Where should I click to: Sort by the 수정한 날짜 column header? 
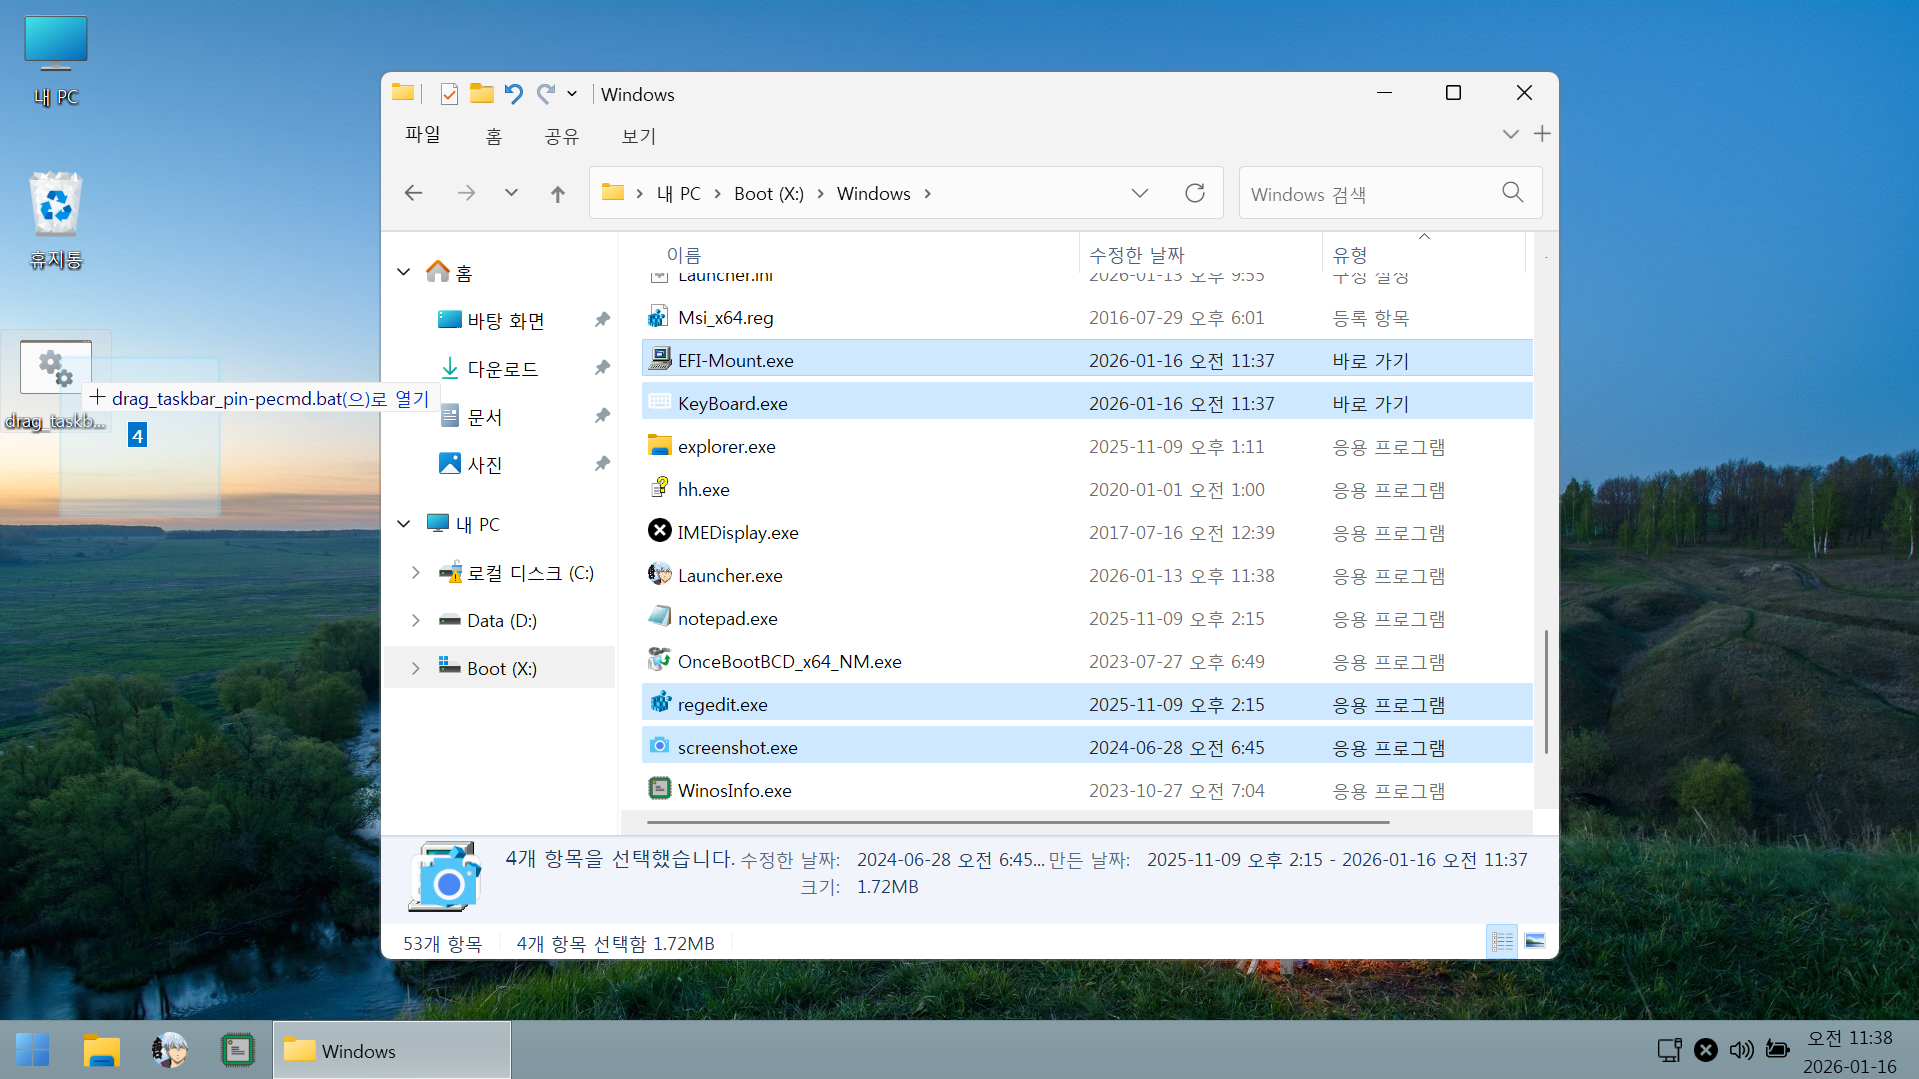(1136, 255)
